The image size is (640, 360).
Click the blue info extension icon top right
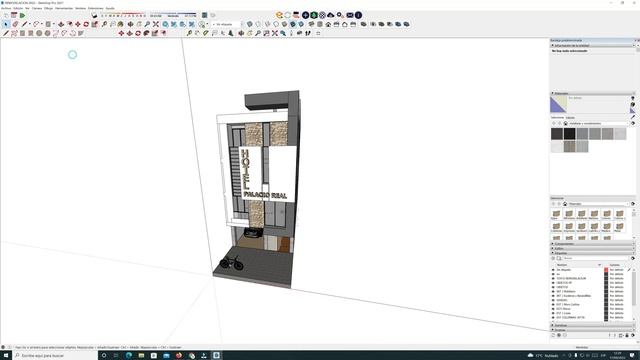pos(358,15)
